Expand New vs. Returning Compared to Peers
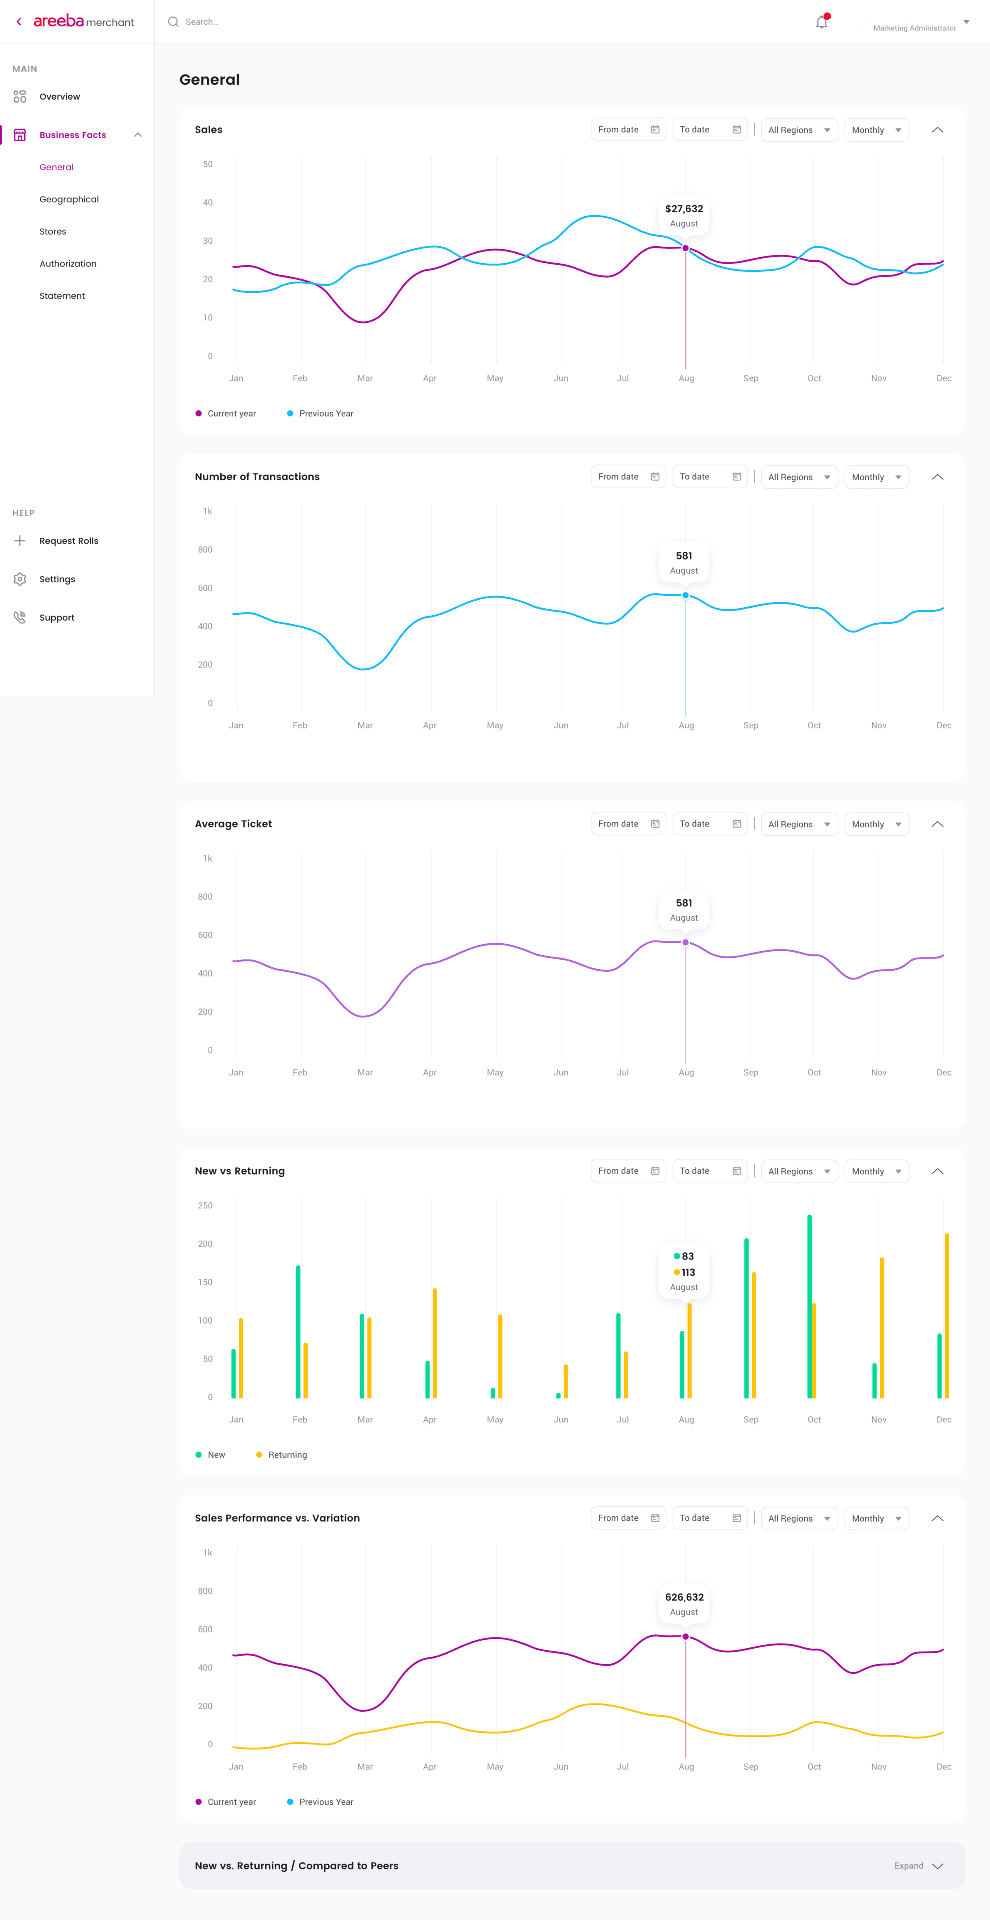990x1920 pixels. [919, 1866]
